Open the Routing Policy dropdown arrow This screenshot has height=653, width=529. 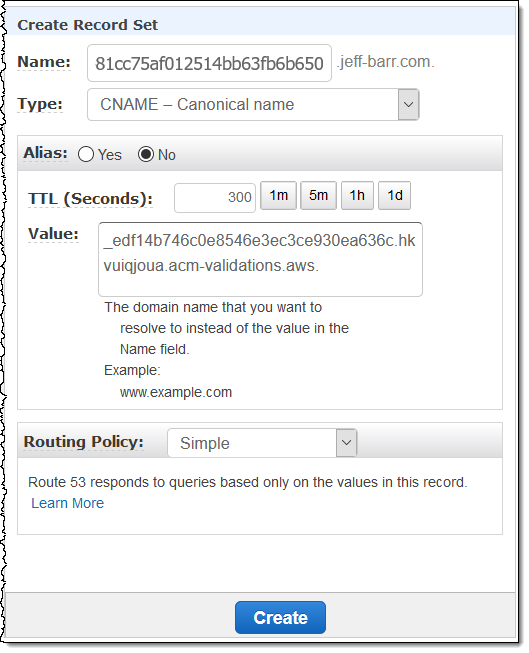point(346,442)
